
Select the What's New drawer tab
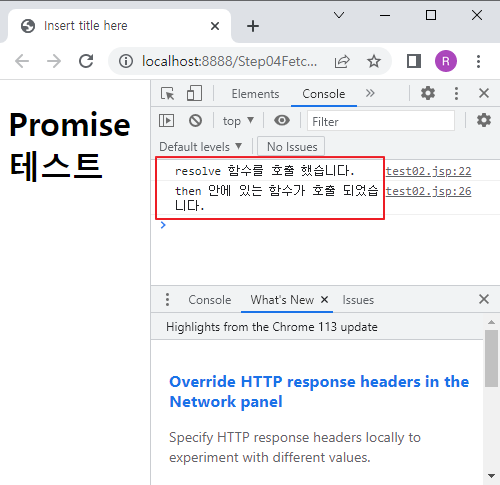coord(282,300)
